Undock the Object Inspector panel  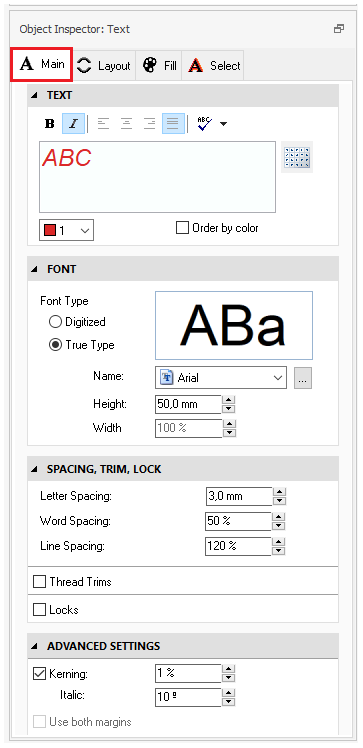[339, 29]
